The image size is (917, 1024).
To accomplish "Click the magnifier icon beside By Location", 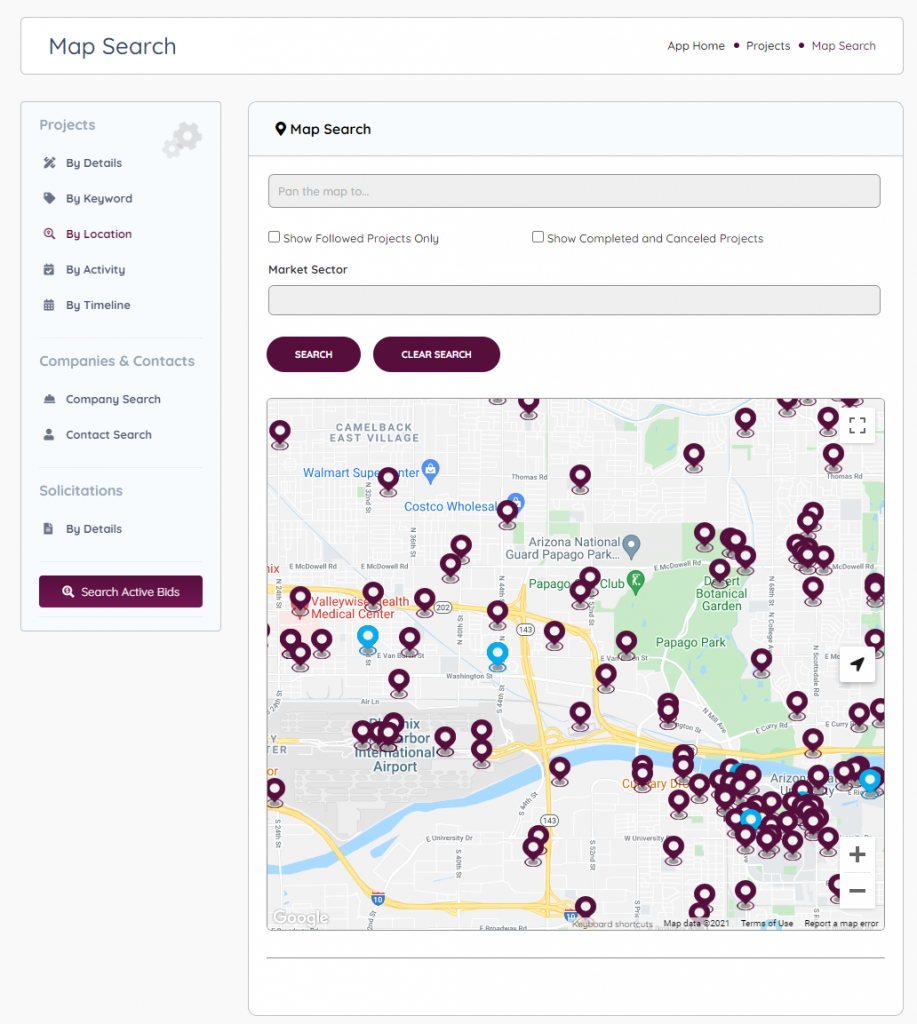I will [x=49, y=234].
